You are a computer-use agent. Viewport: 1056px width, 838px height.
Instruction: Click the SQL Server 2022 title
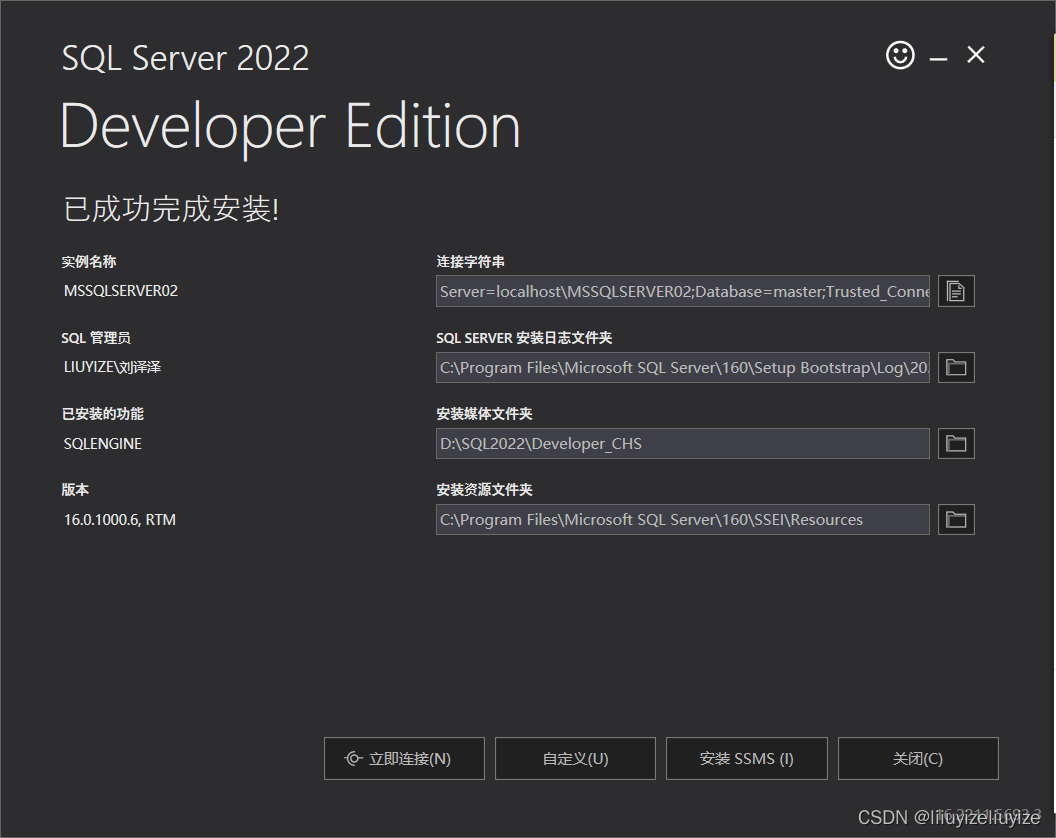185,58
